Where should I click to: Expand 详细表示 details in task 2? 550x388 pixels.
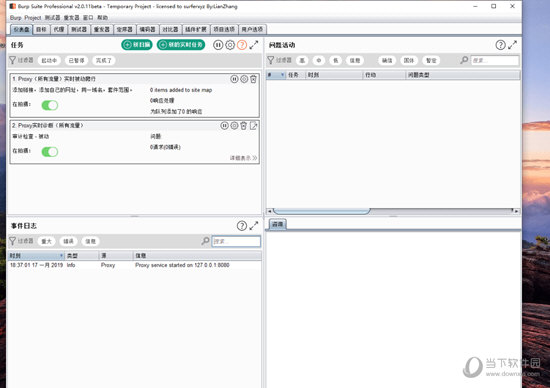click(243, 158)
